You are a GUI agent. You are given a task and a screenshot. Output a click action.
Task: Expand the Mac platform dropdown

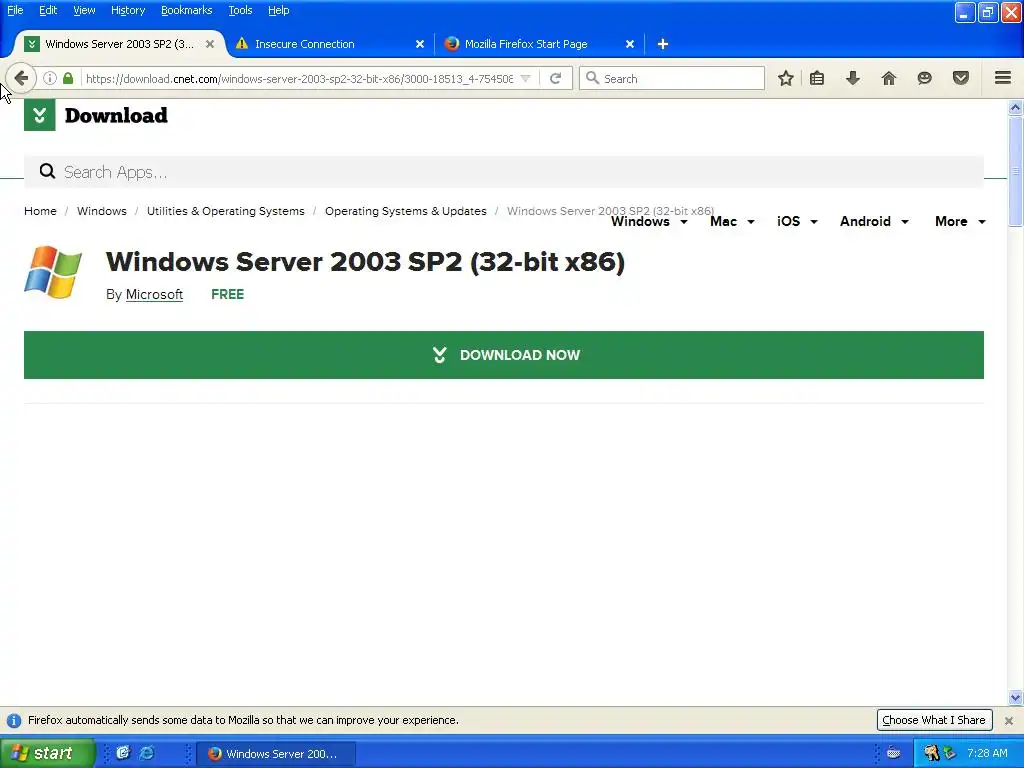[x=732, y=221]
